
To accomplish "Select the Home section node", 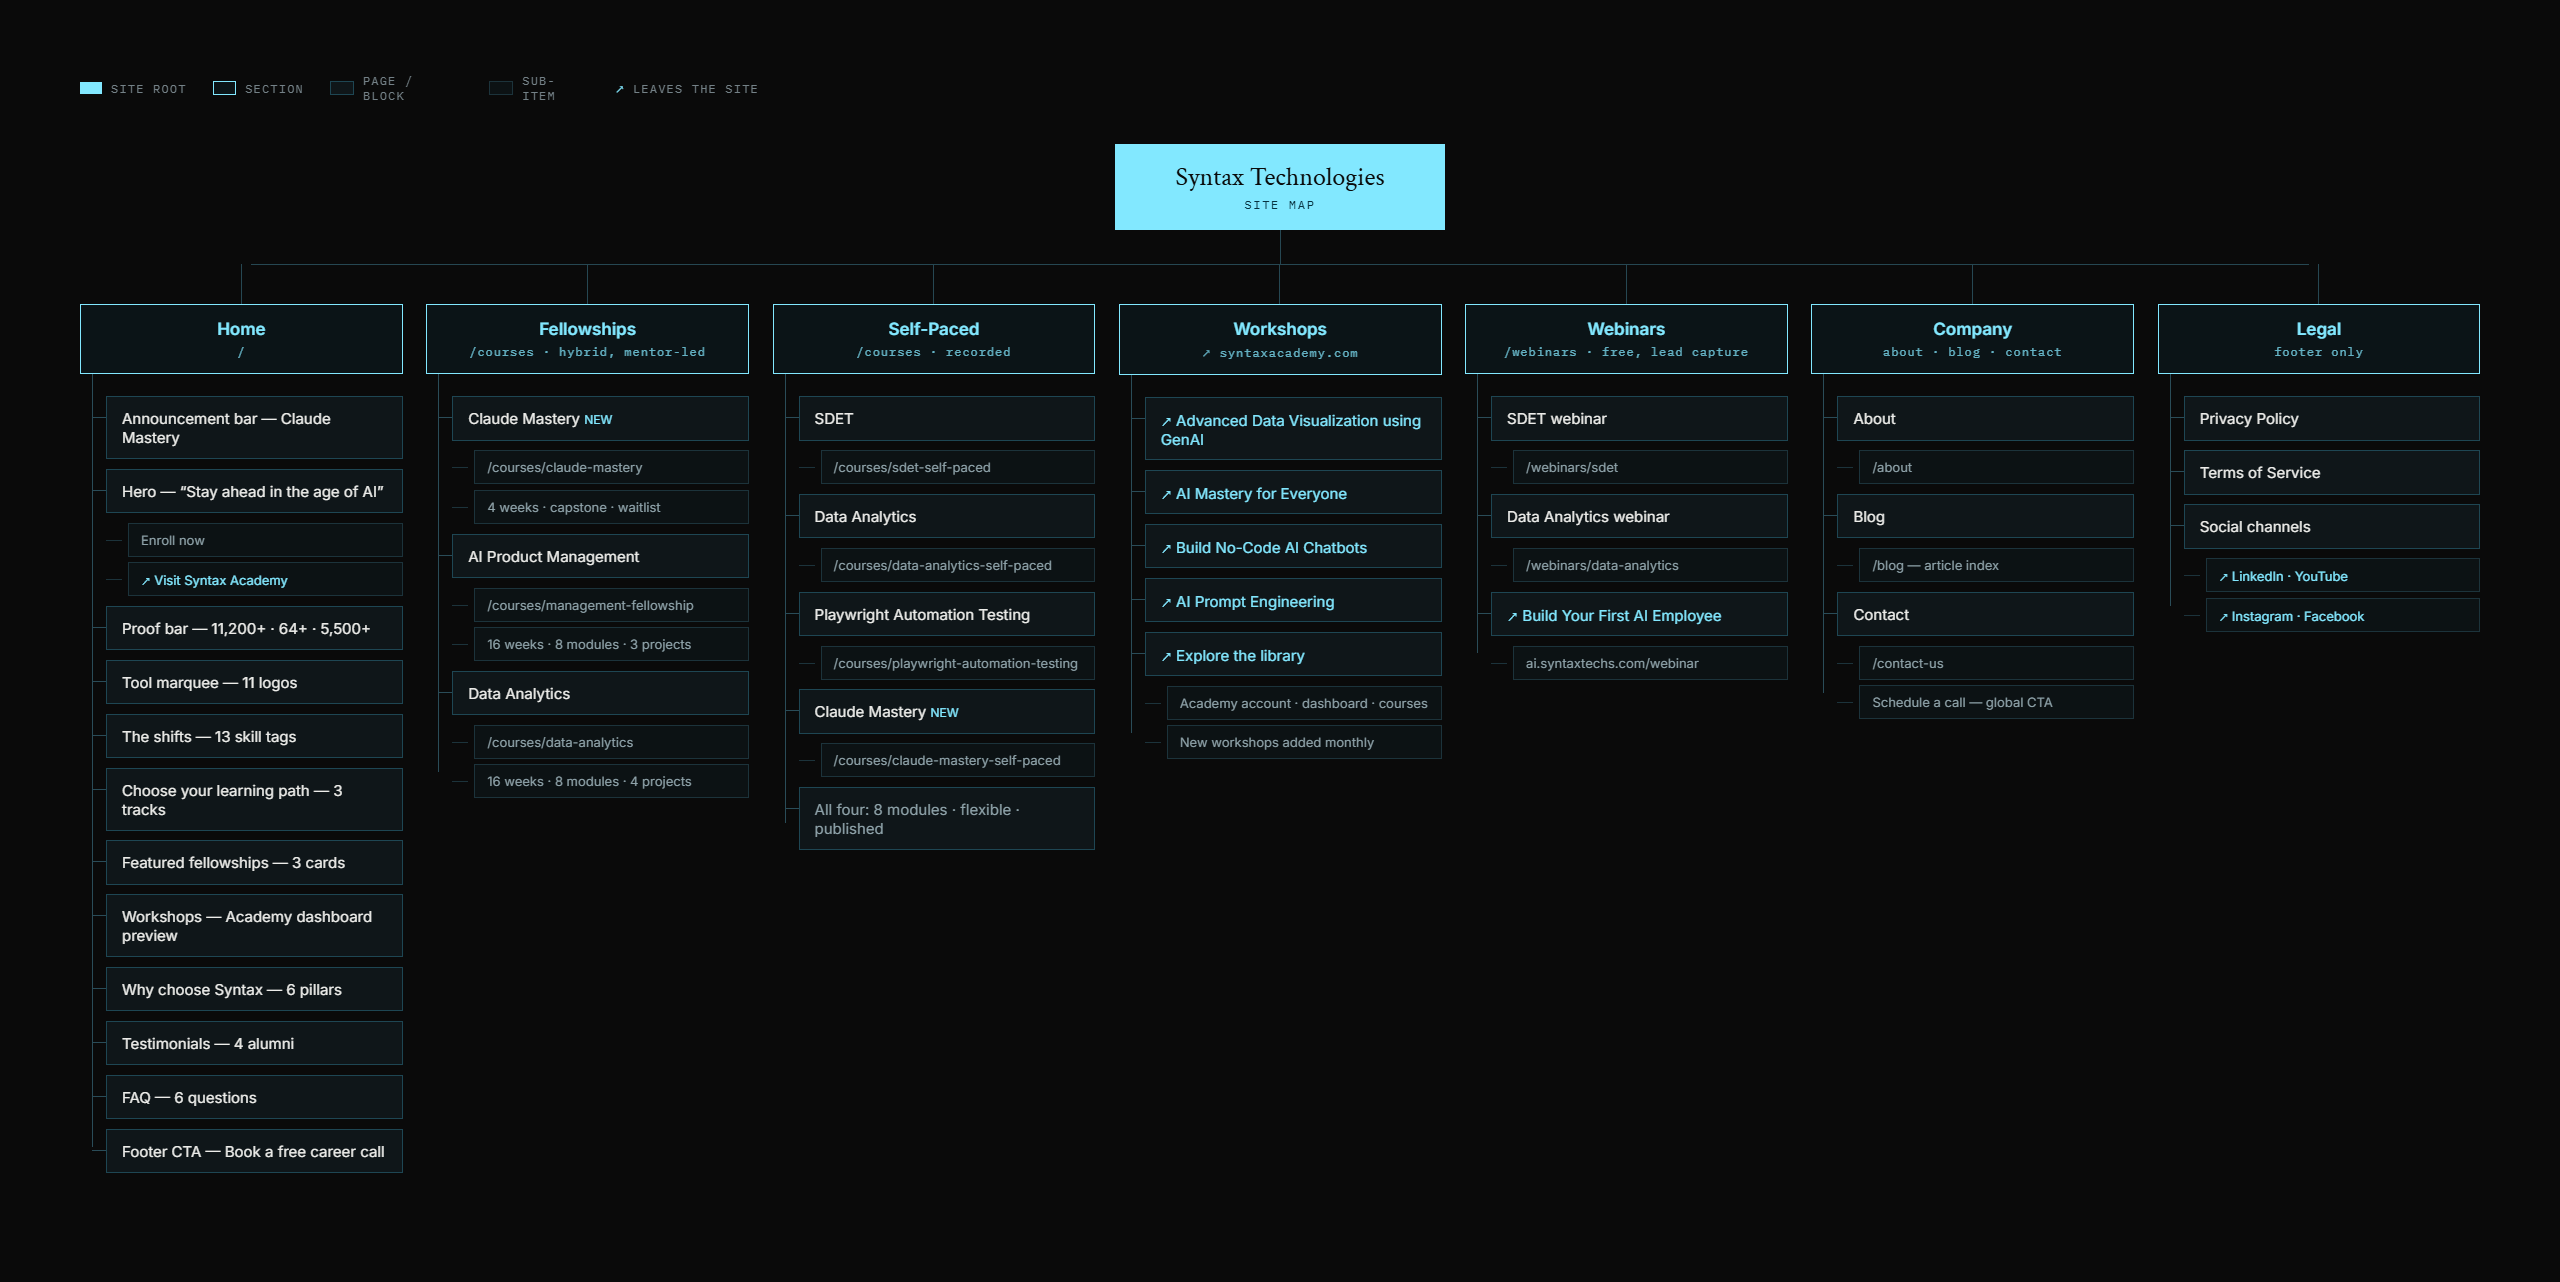I will click(241, 339).
